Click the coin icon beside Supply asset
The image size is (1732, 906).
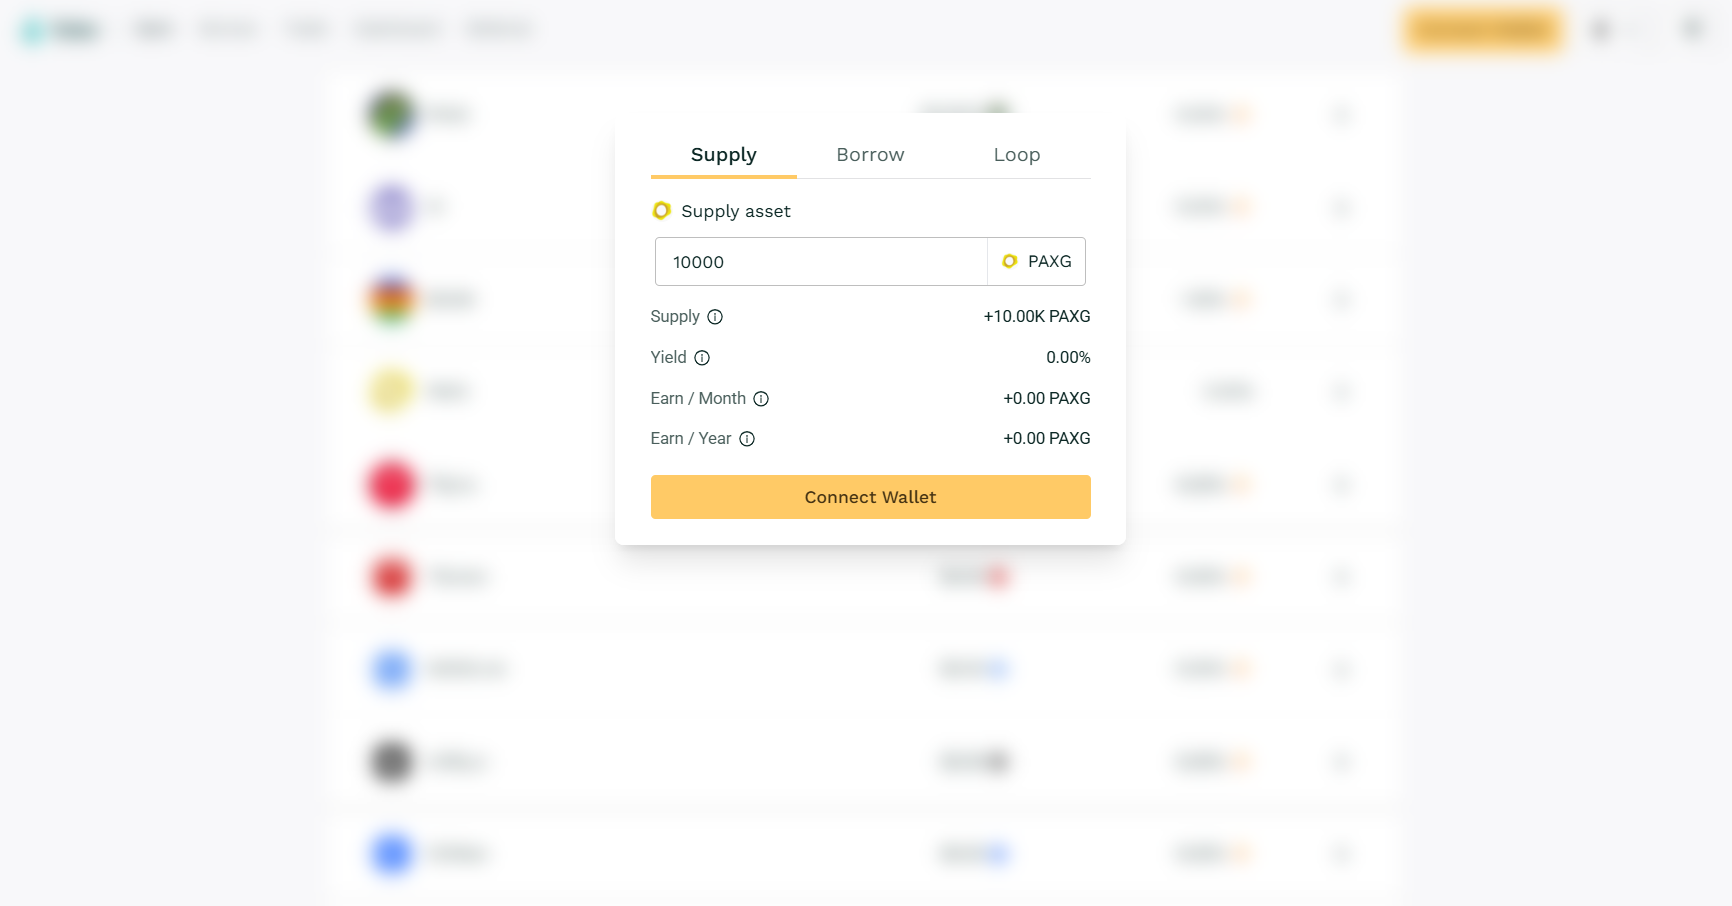(x=661, y=211)
